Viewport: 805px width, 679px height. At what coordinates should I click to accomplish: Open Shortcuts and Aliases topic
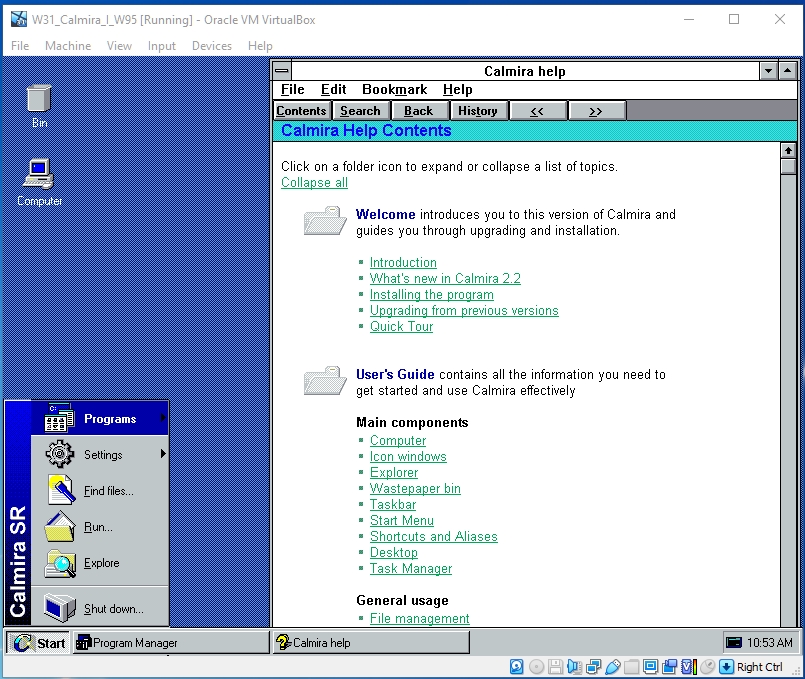434,536
